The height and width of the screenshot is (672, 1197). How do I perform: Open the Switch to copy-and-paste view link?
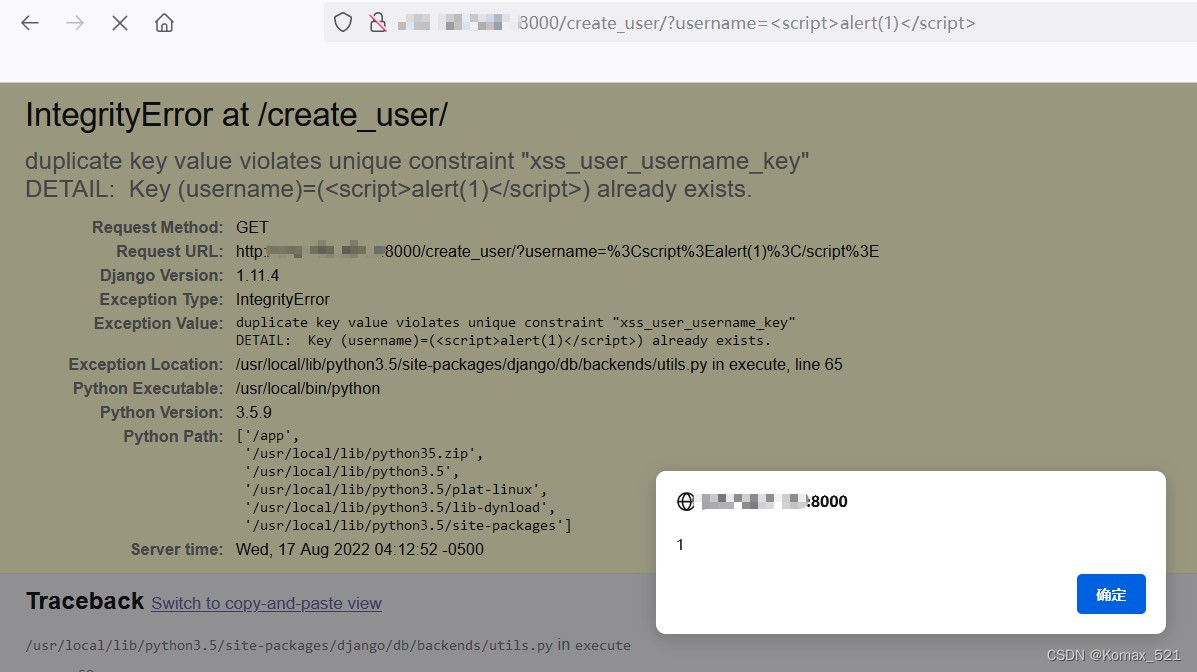[266, 603]
